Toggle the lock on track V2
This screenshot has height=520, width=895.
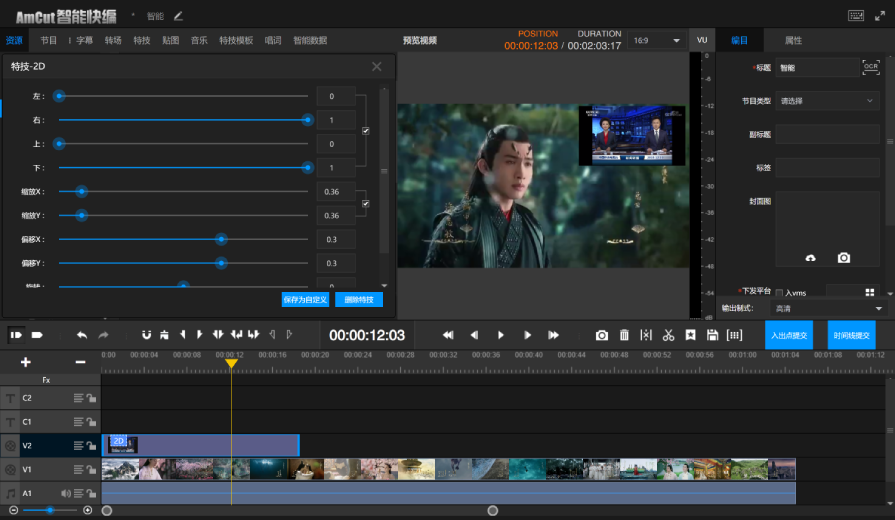point(91,445)
